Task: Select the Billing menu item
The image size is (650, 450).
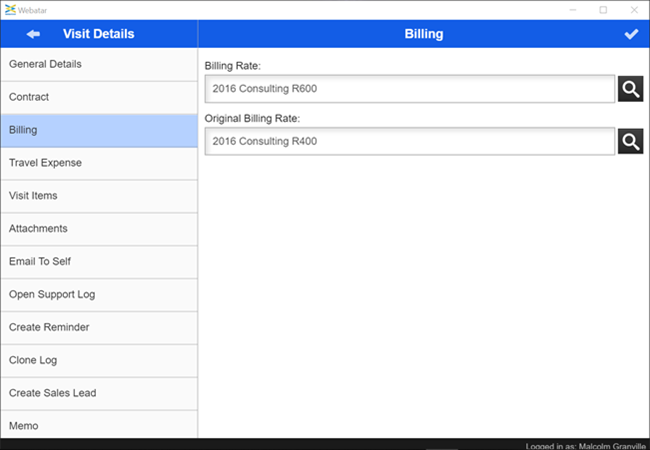Action: tap(99, 131)
